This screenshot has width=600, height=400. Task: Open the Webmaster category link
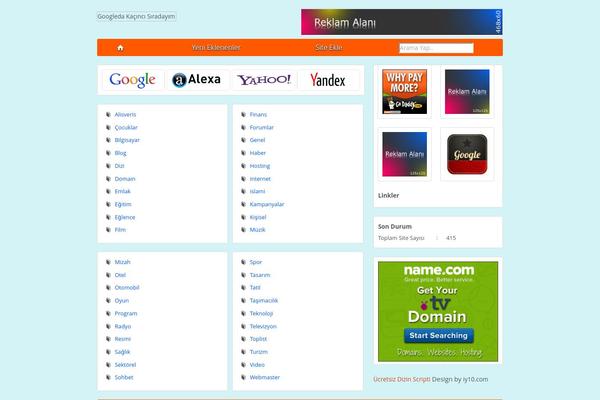click(x=264, y=377)
